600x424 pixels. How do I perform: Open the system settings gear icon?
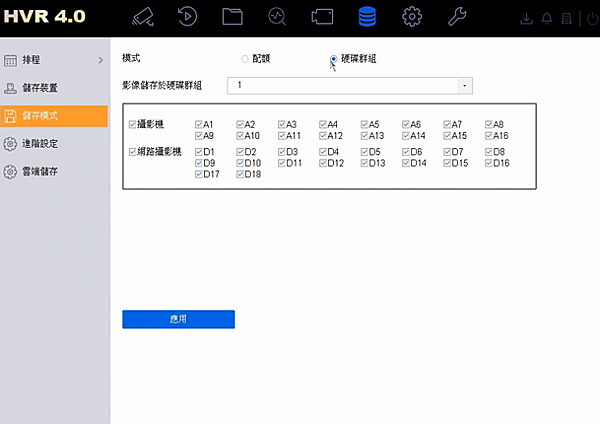pos(412,17)
